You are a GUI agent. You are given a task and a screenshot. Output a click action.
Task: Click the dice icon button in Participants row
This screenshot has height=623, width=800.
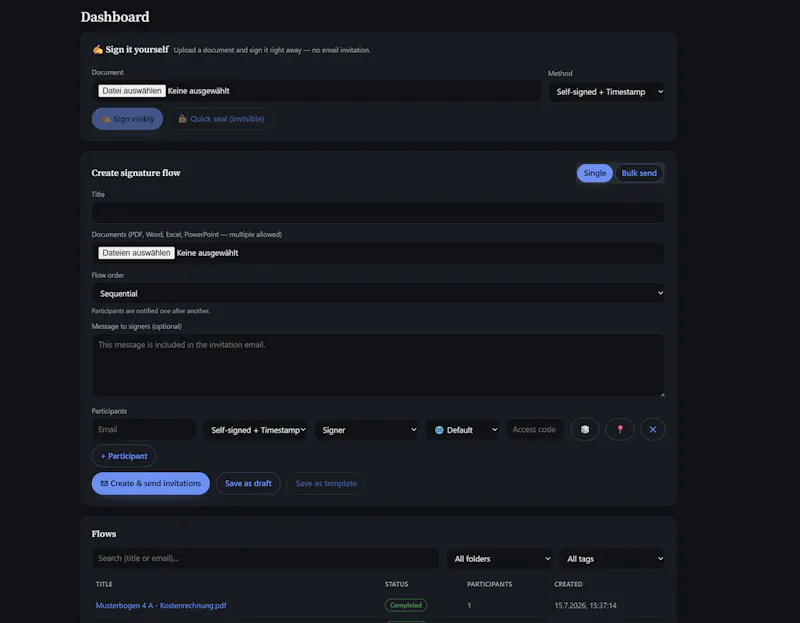pyautogui.click(x=585, y=430)
